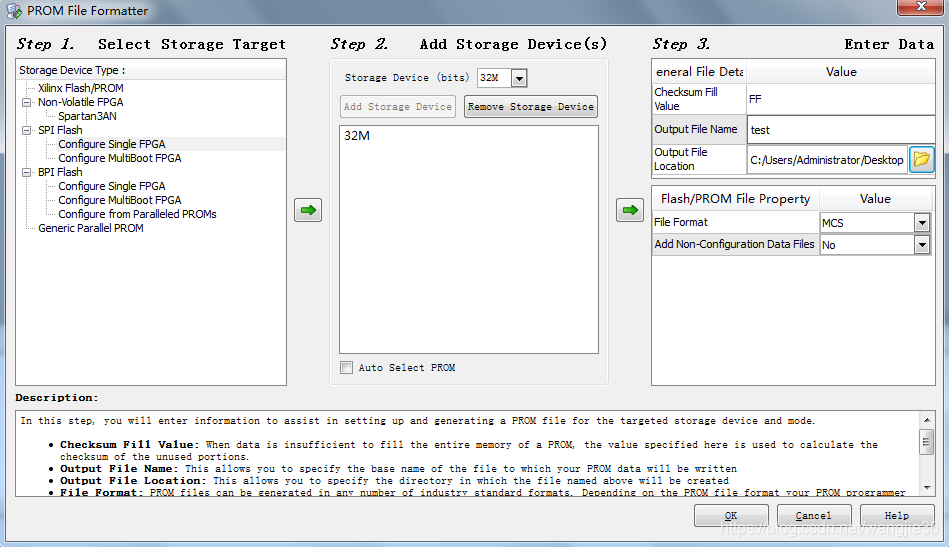Screen dimensions: 949x547
Task: Click the Help button
Action: (896, 516)
